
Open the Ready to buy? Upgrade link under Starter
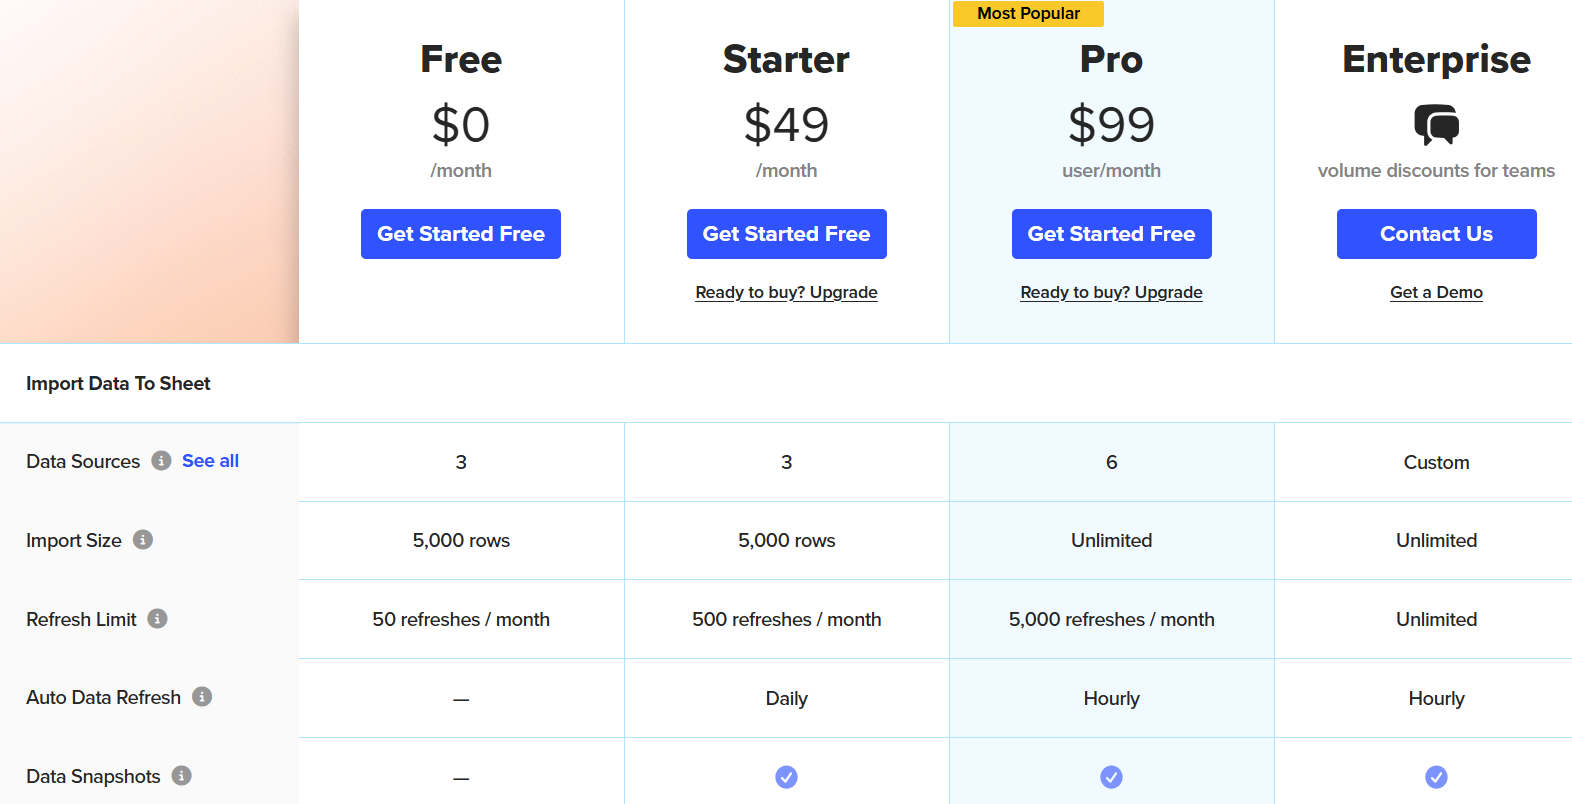tap(786, 292)
